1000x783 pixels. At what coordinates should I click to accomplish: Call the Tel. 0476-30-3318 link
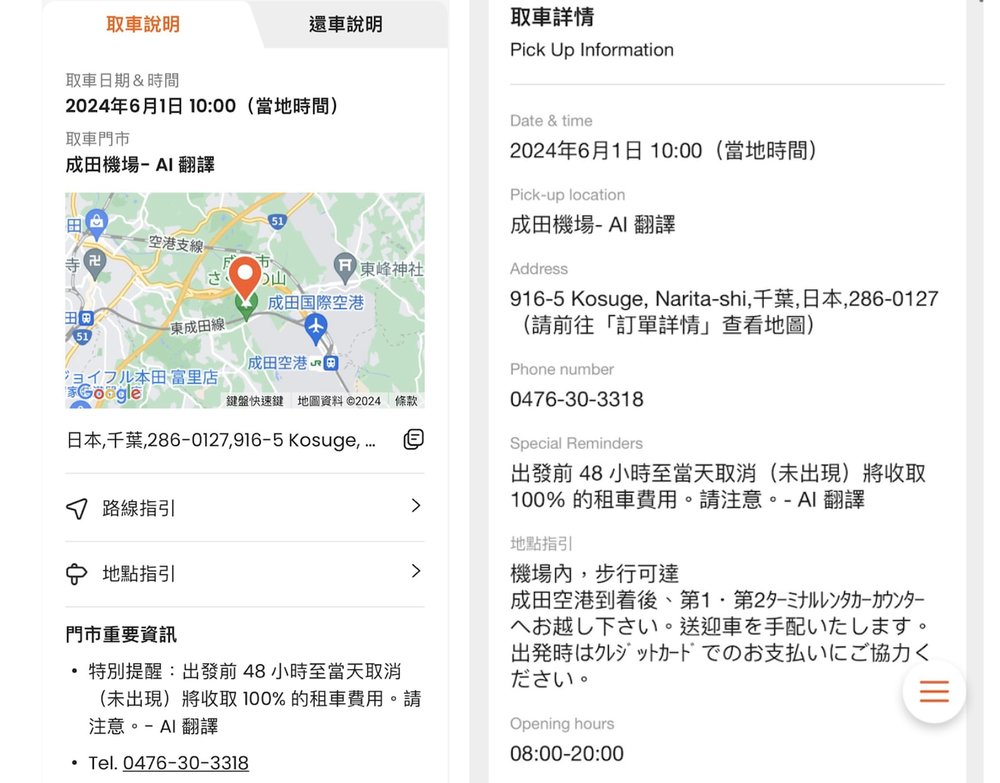click(185, 763)
